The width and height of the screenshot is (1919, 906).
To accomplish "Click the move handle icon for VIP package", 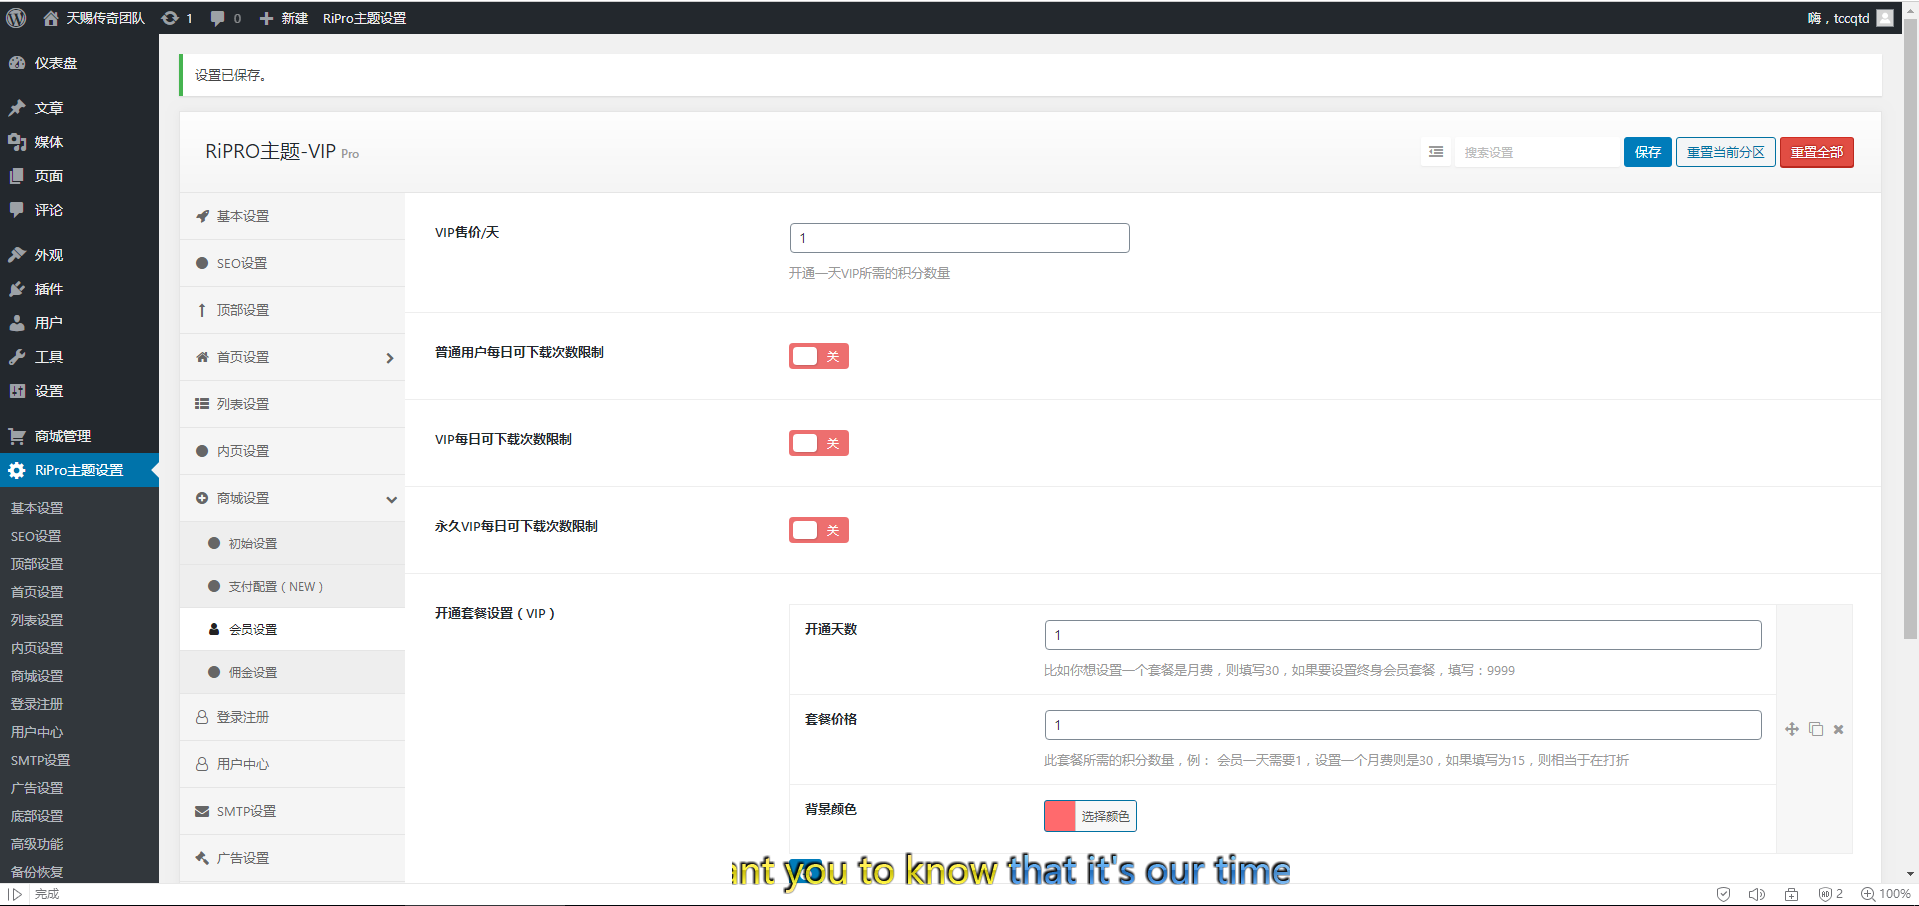I will [1792, 729].
